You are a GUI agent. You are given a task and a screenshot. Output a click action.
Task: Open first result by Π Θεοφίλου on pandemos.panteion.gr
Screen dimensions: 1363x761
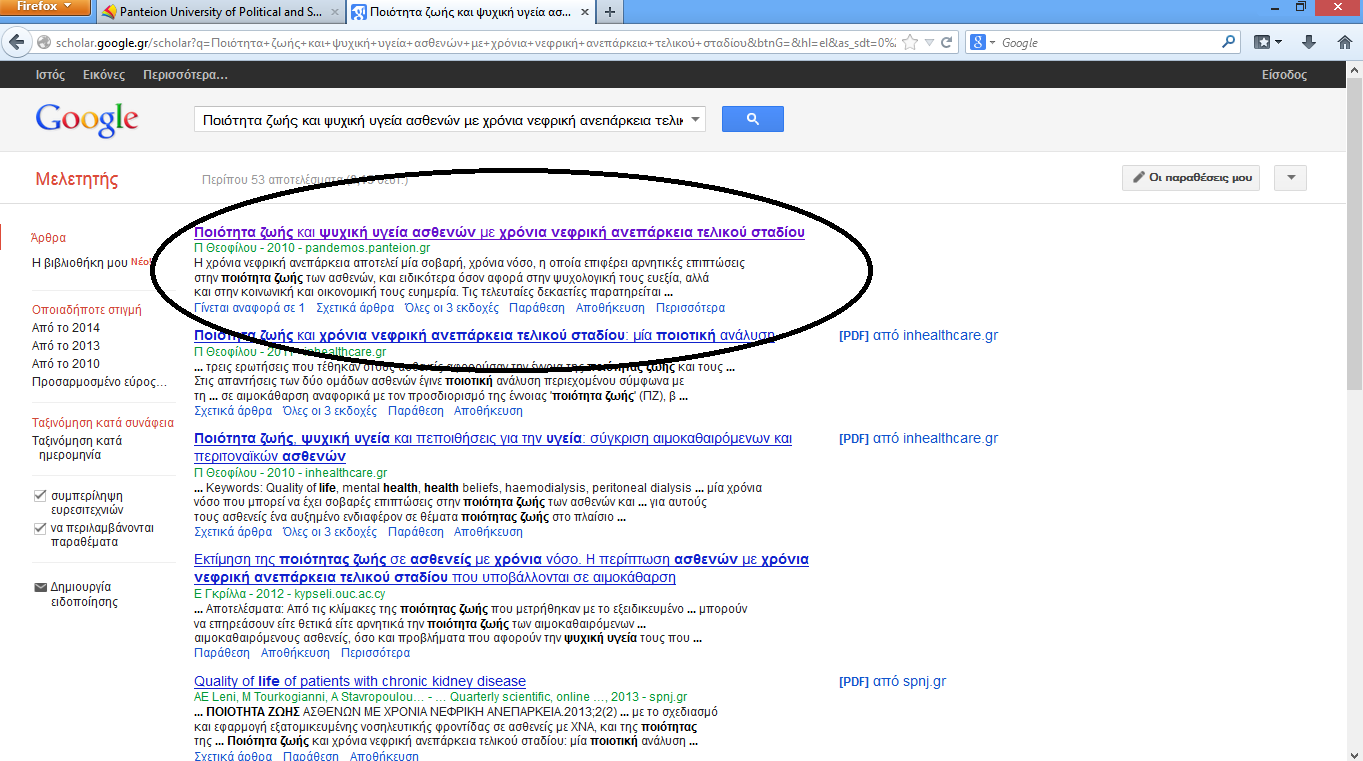click(499, 232)
